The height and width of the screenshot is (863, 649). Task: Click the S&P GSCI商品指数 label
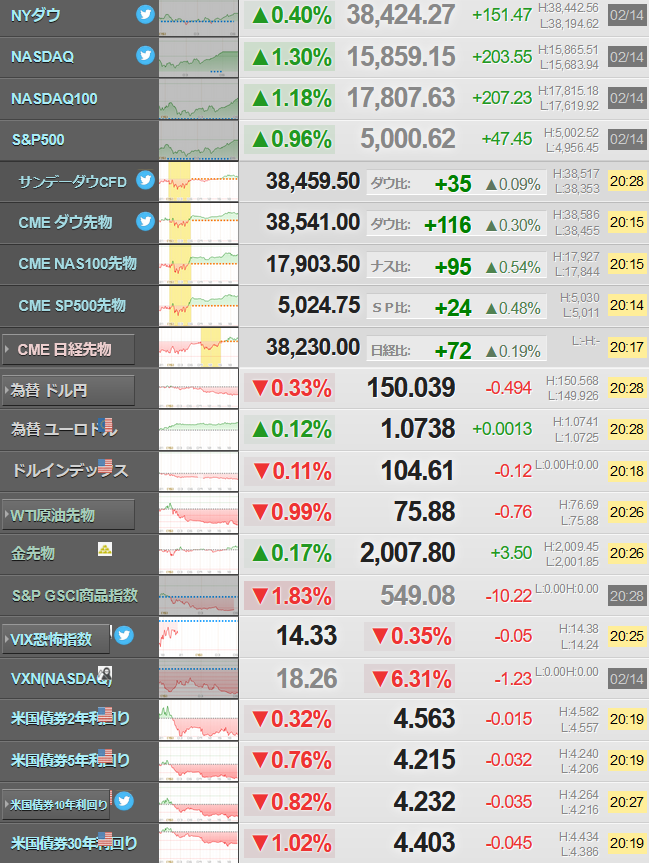(x=75, y=596)
